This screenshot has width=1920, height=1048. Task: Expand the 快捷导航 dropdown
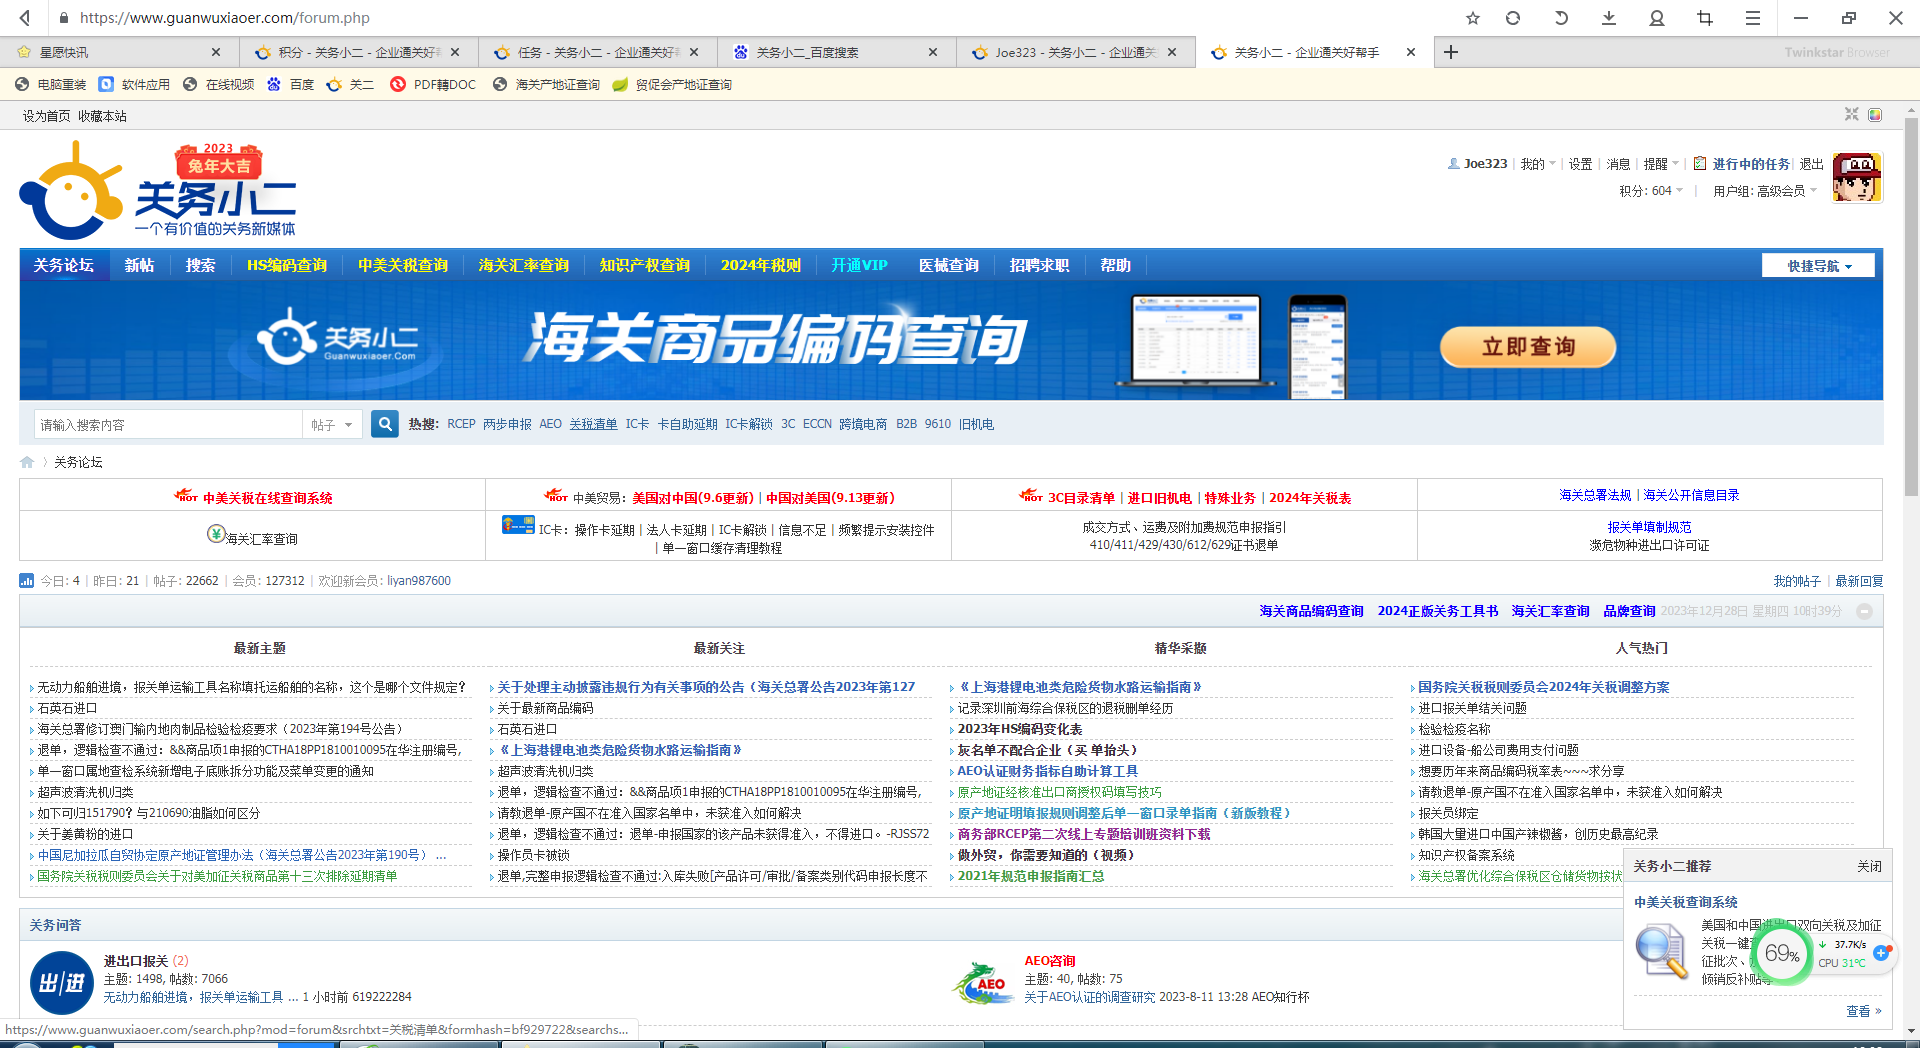(x=1819, y=266)
